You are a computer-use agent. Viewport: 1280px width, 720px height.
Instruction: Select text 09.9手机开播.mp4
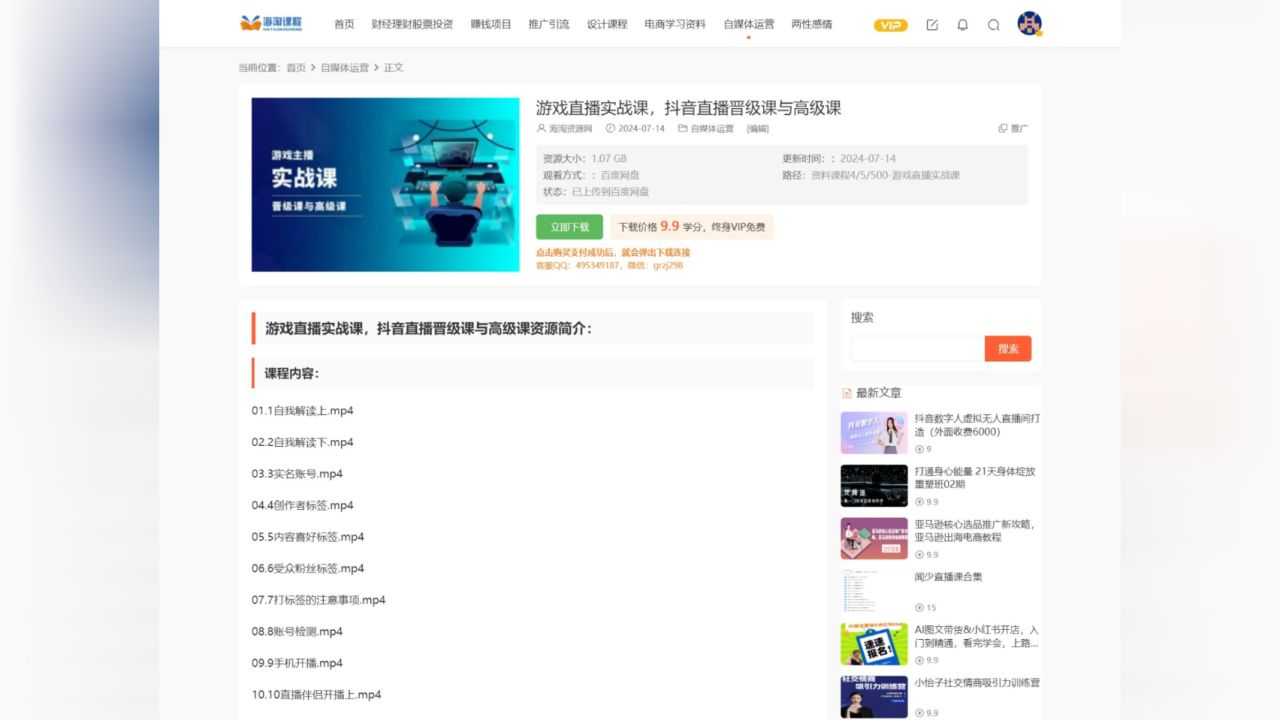[x=297, y=663]
